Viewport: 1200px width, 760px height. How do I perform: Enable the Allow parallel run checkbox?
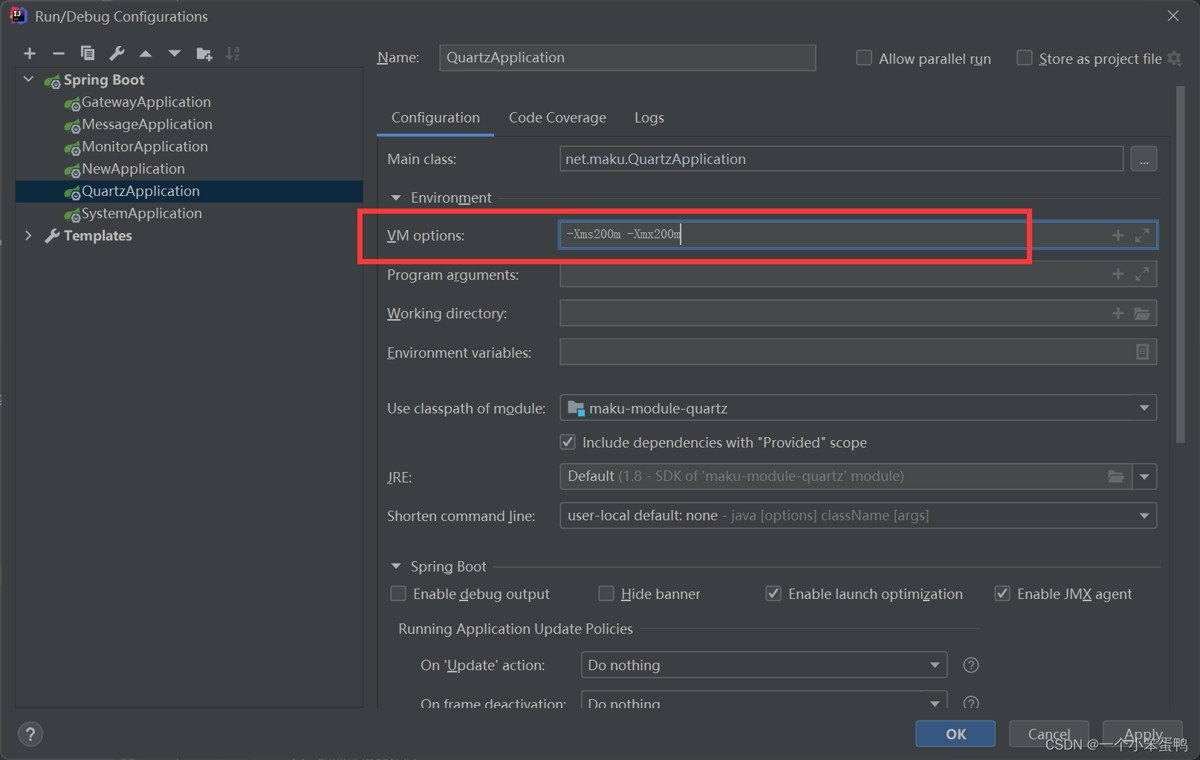(x=864, y=58)
